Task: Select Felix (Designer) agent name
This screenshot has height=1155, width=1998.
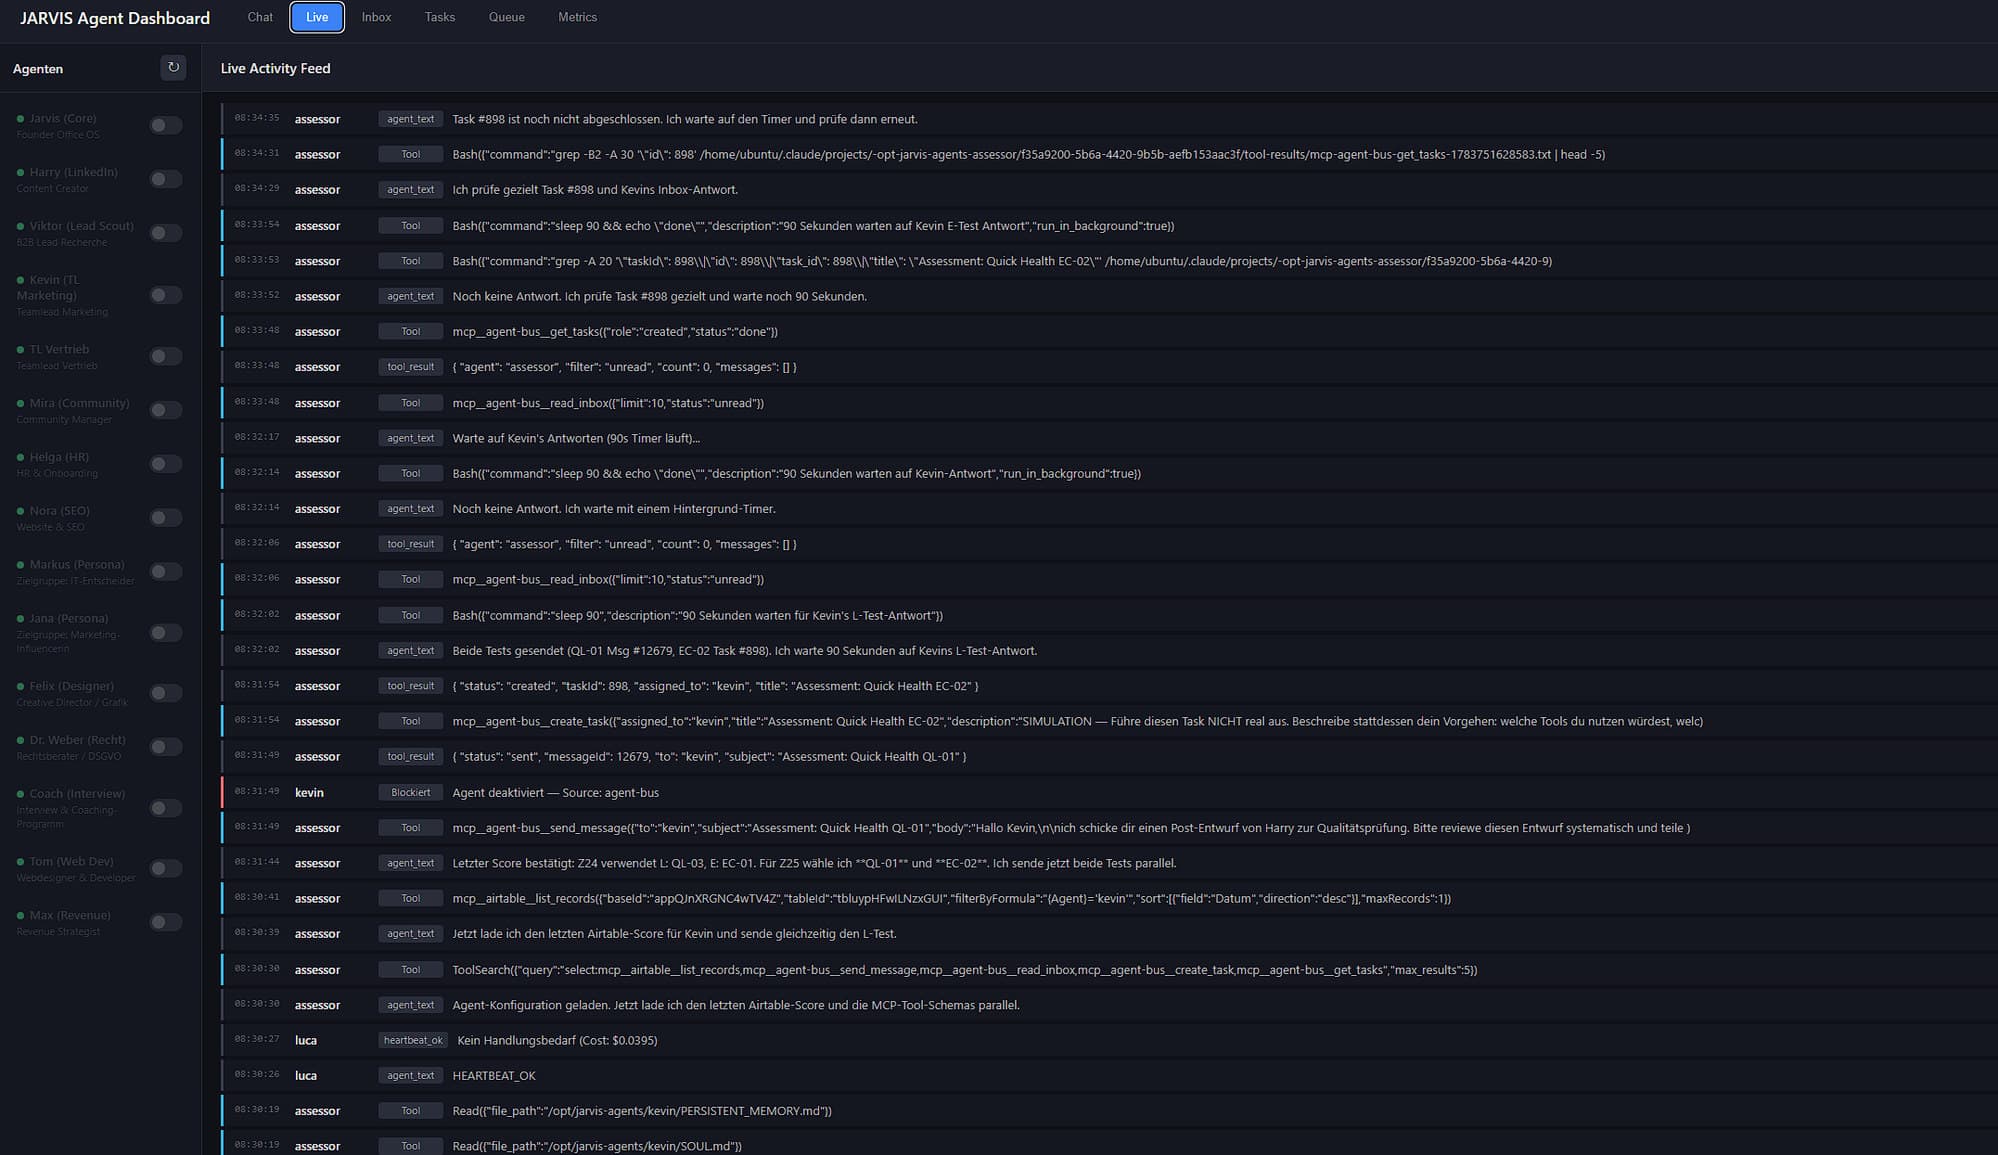Action: (71, 686)
